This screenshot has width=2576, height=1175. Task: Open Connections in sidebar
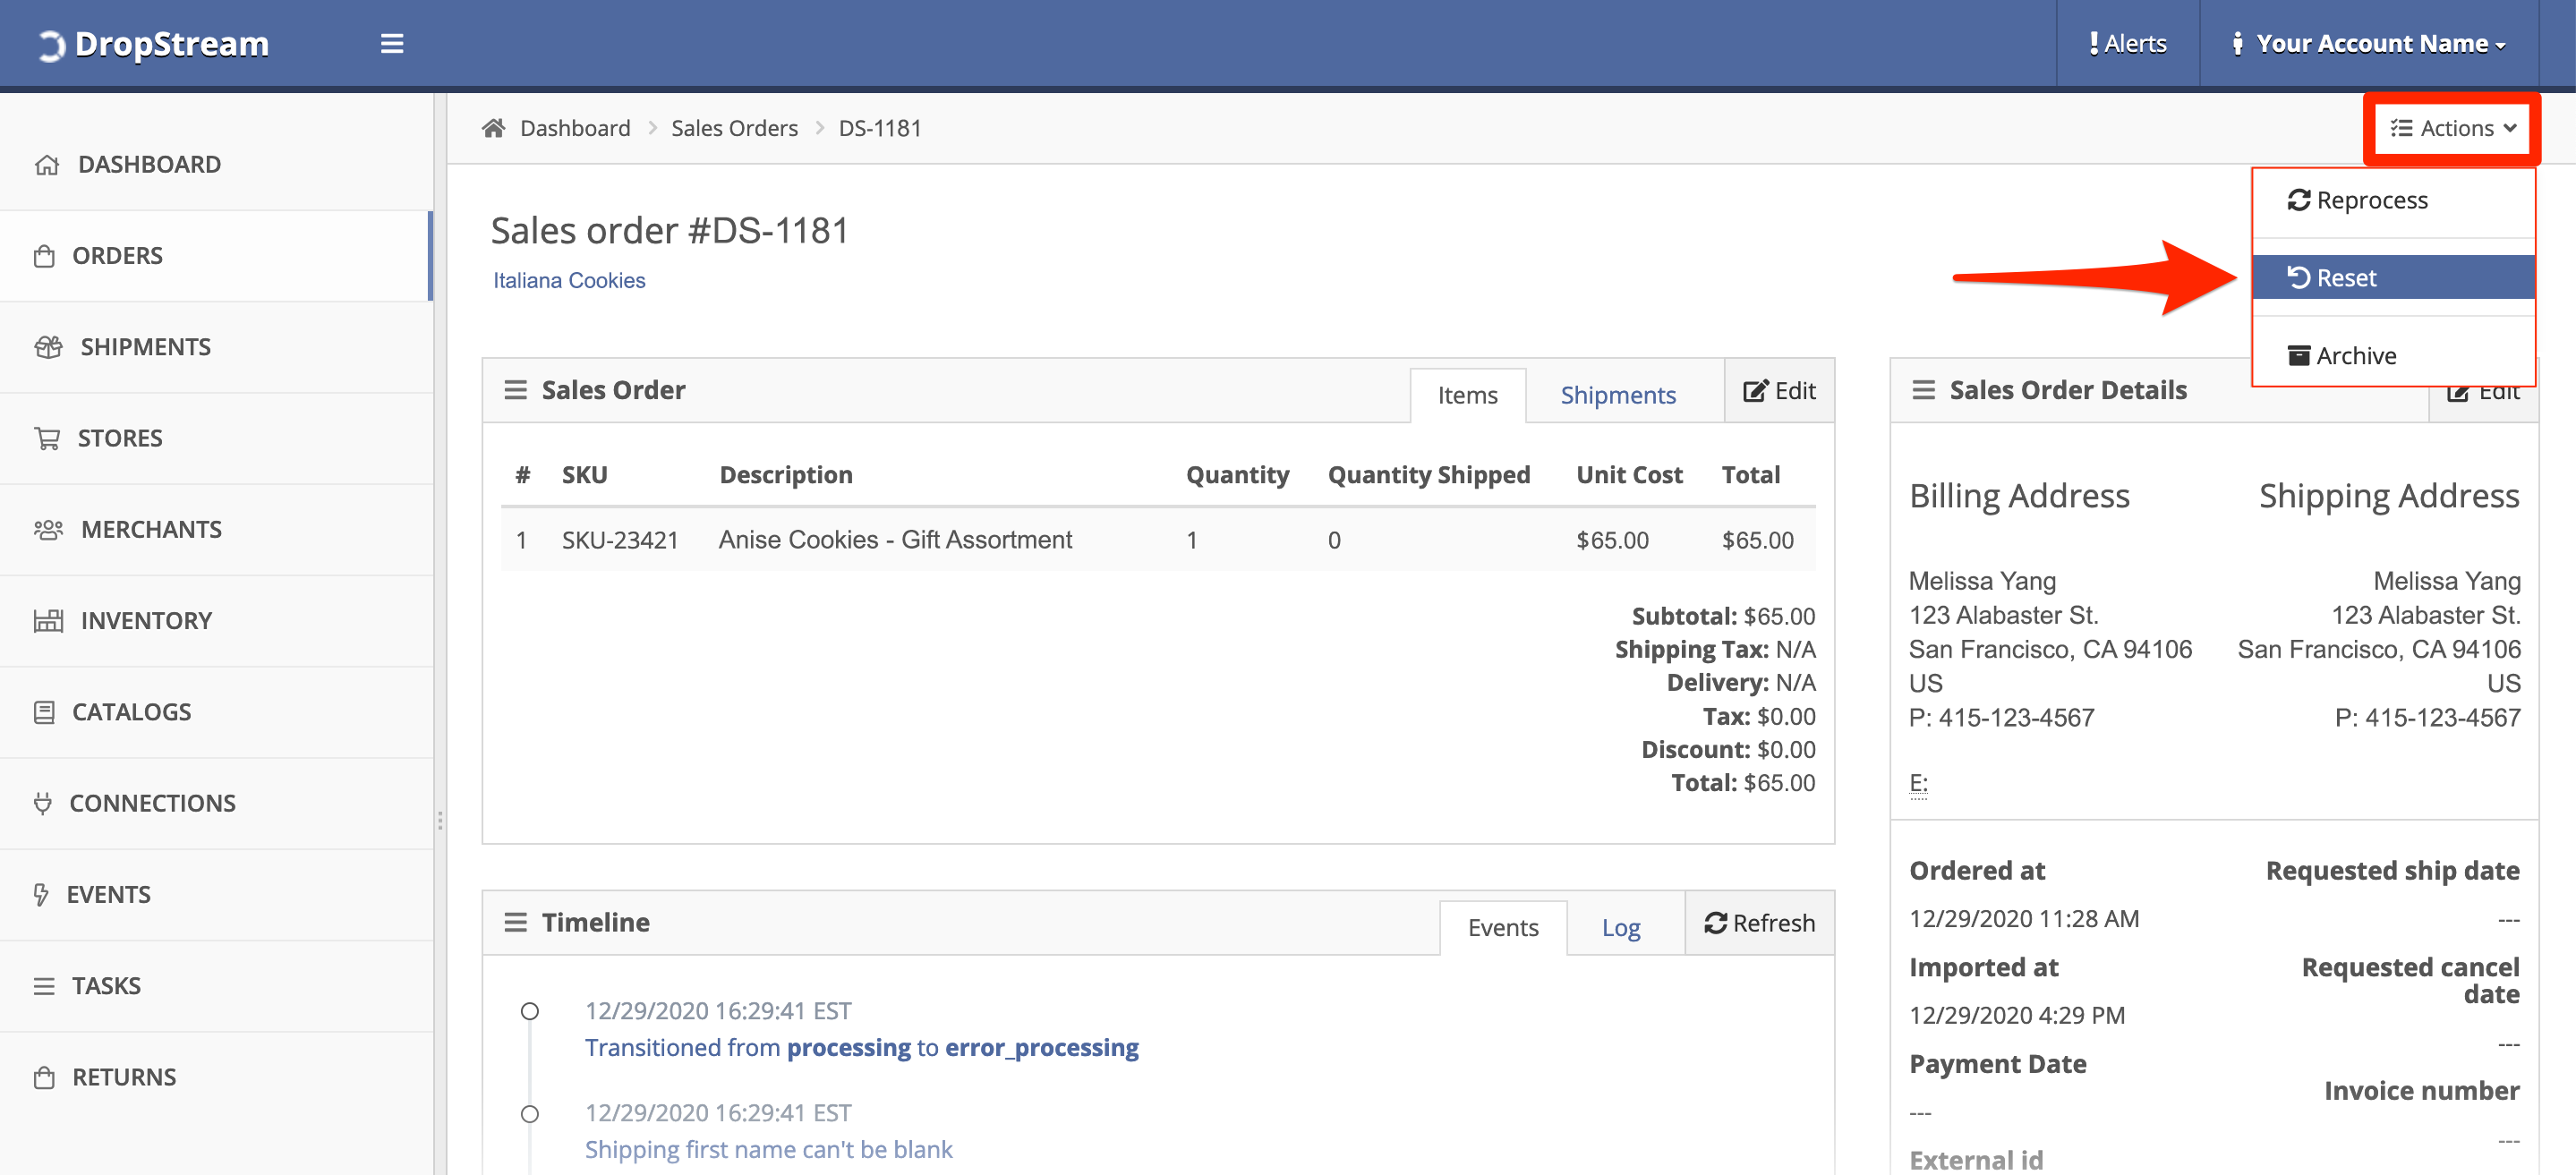(x=216, y=803)
